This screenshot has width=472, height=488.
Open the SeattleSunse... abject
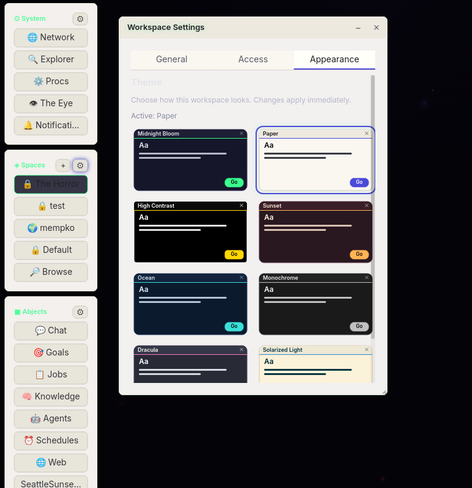(x=51, y=482)
